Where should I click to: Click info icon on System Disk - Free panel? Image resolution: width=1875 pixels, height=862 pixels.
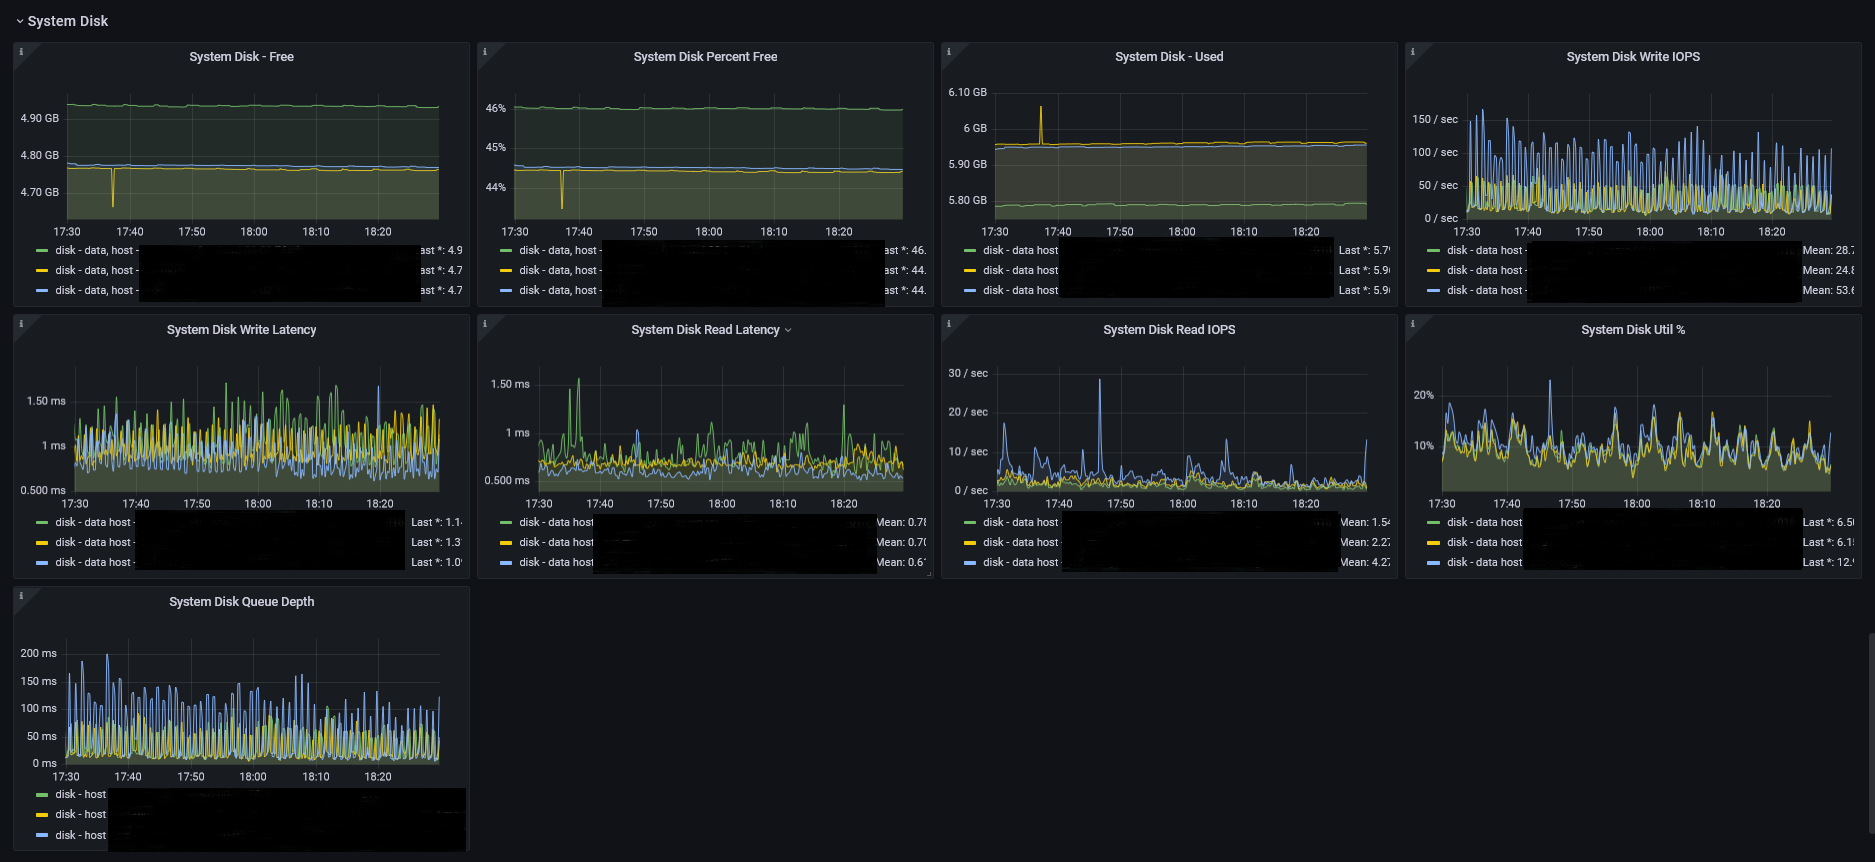click(21, 51)
